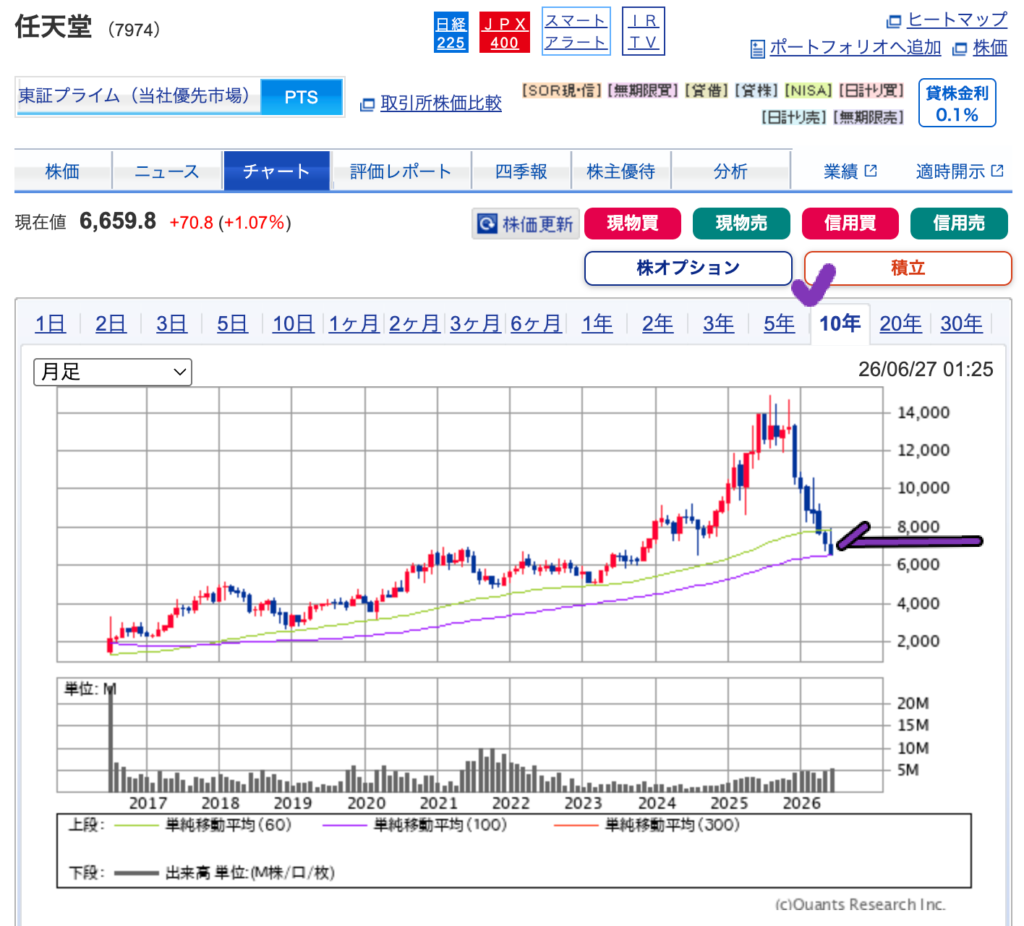The height and width of the screenshot is (926, 1024).
Task: Click the 信用買 button
Action: (850, 223)
